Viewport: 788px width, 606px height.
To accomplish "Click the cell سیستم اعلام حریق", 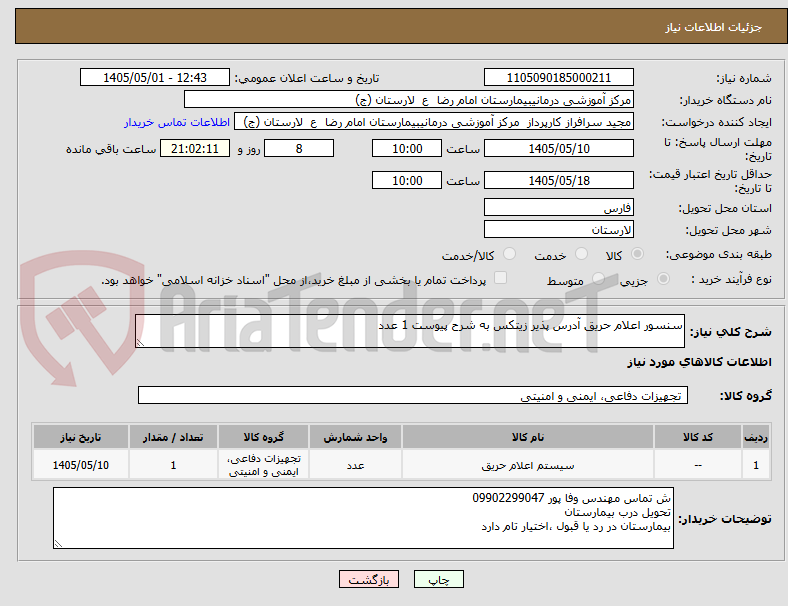I will click(x=528, y=465).
